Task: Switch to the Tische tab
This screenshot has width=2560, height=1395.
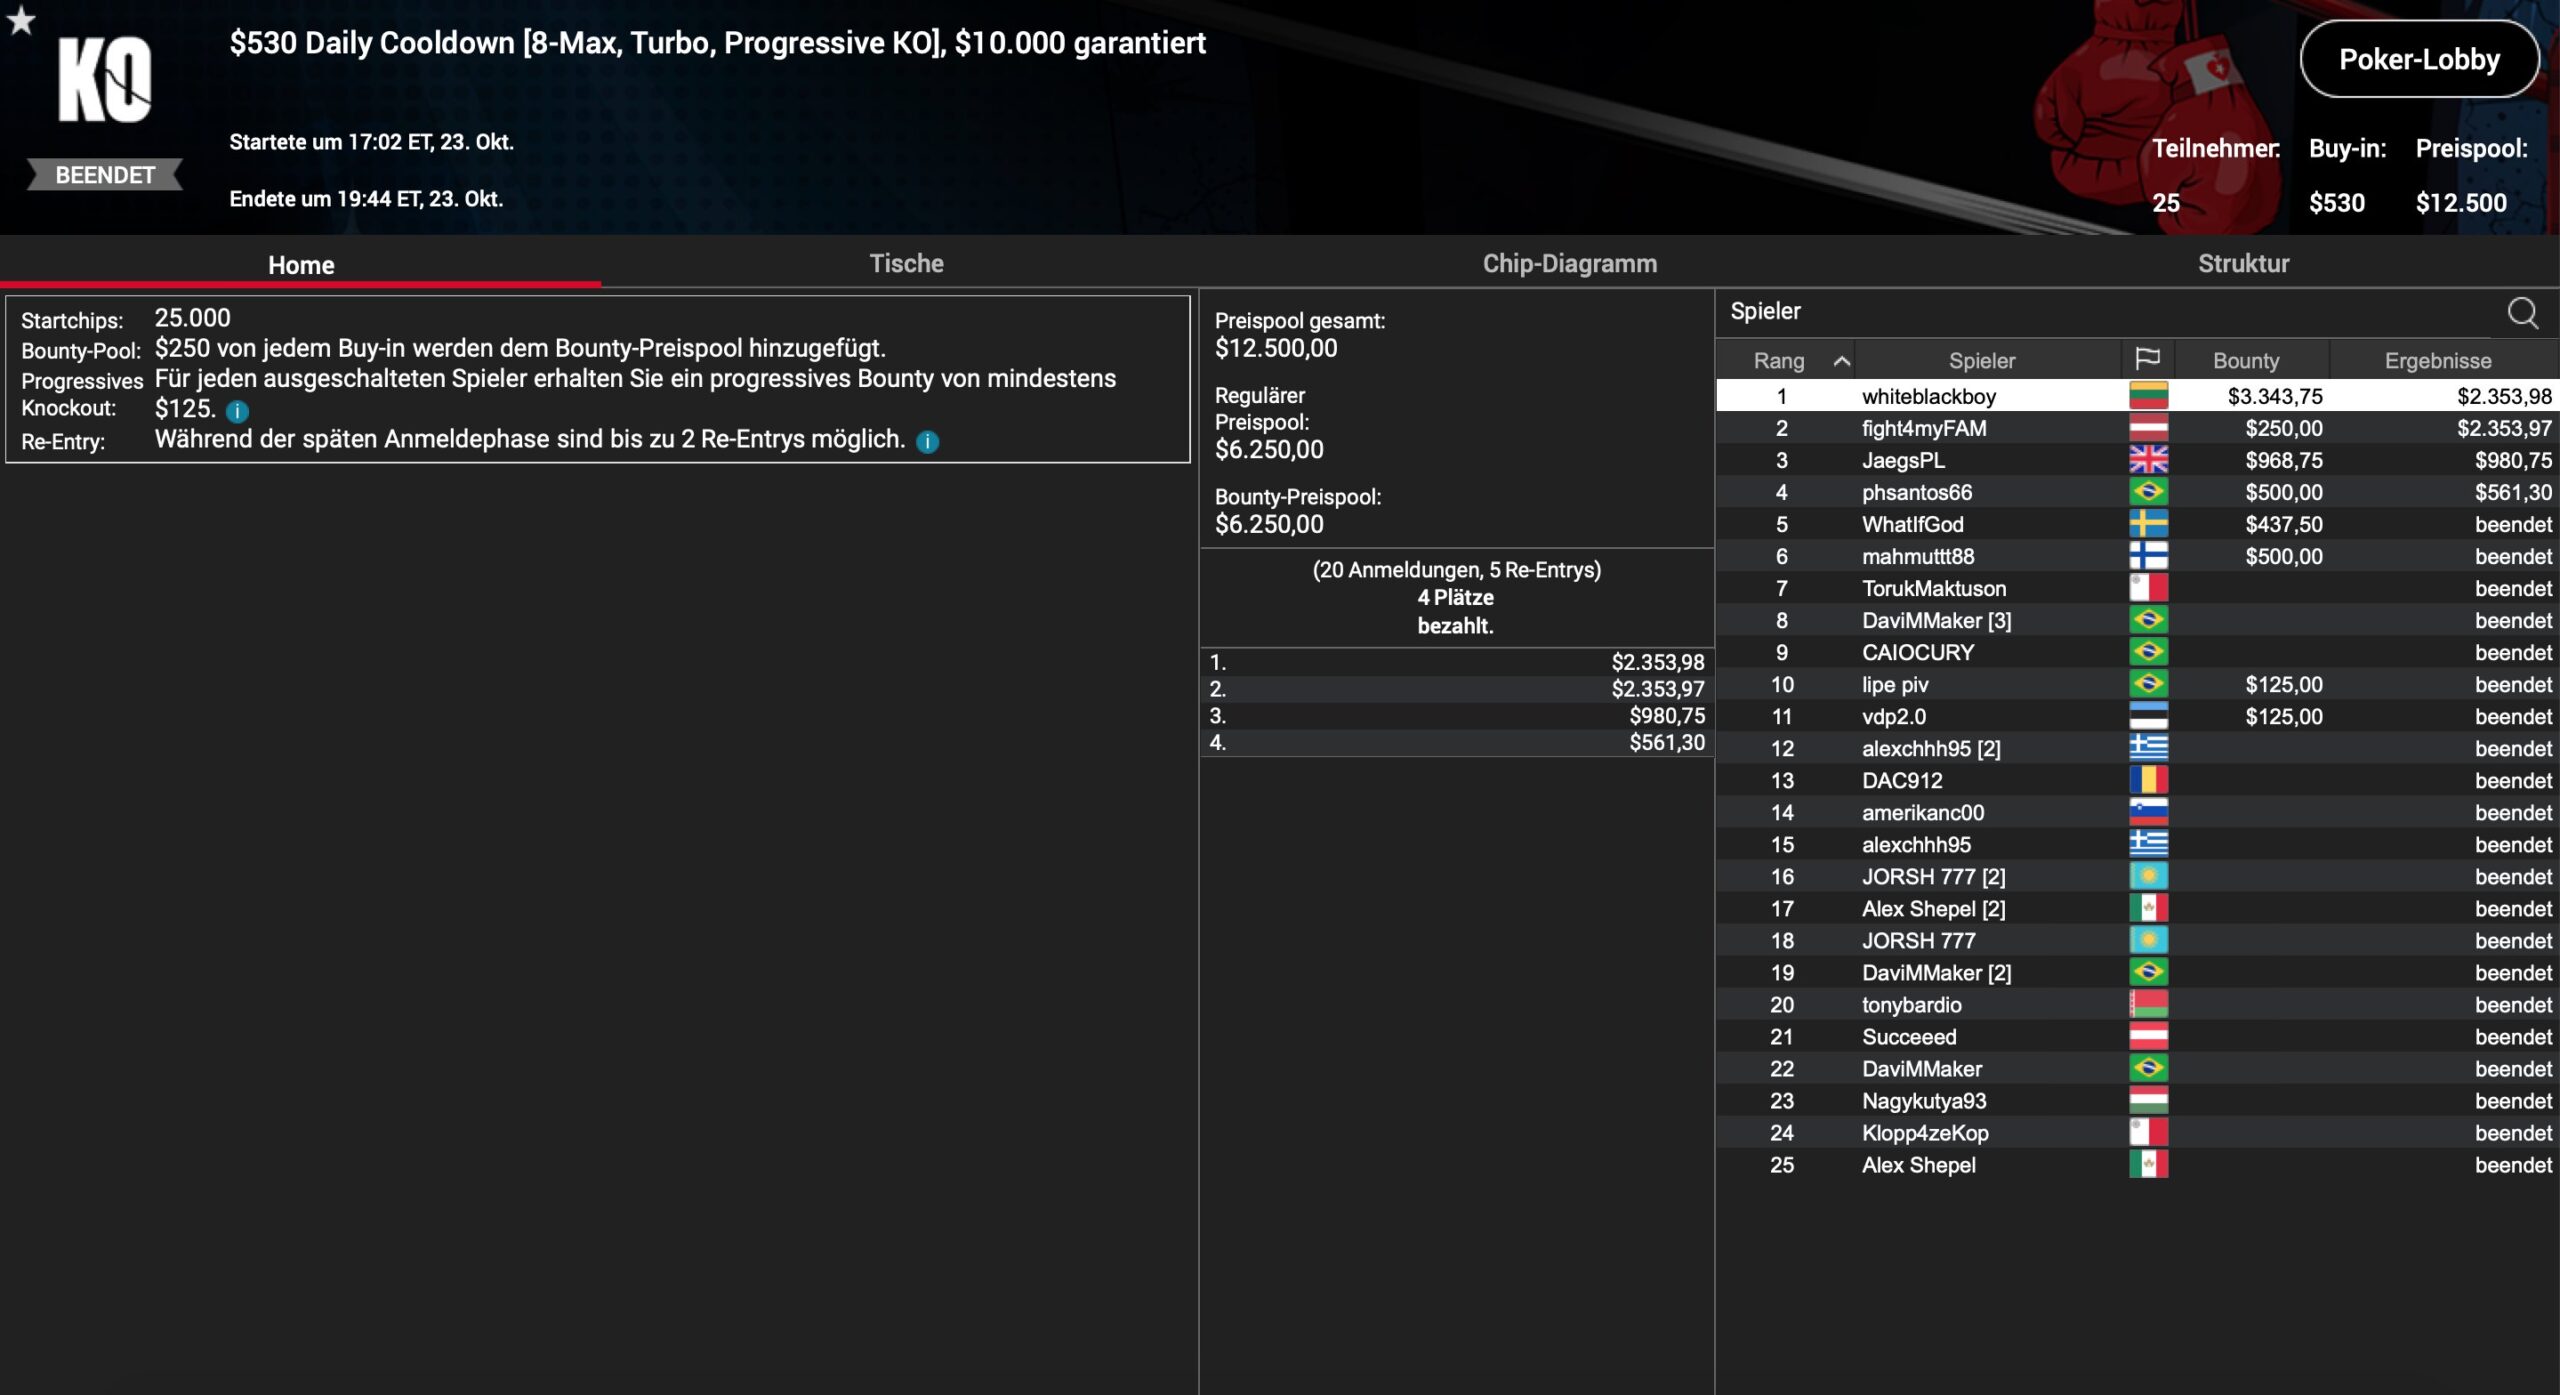Action: tap(906, 264)
